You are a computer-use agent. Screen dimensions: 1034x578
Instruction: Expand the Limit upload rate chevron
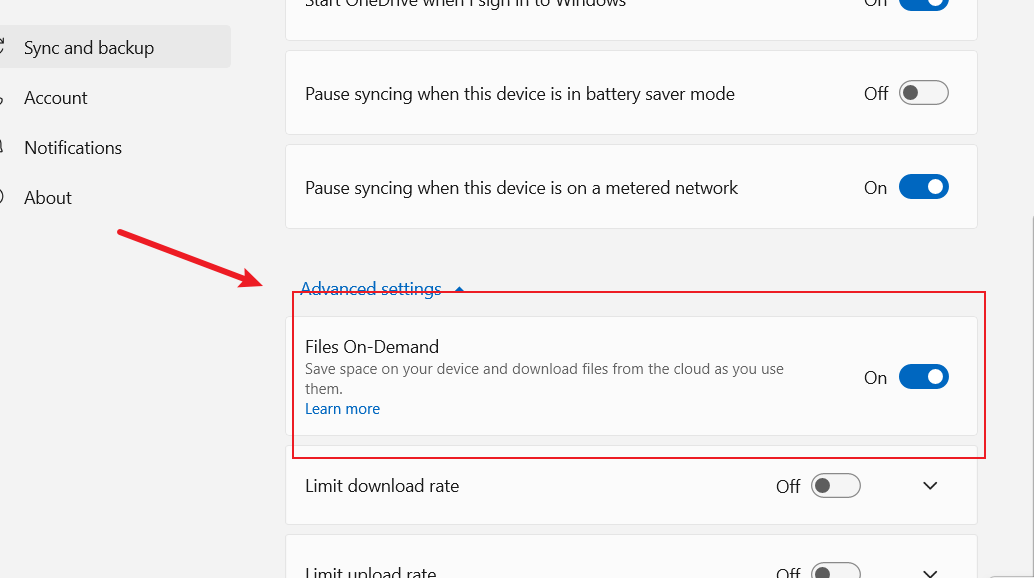point(930,573)
